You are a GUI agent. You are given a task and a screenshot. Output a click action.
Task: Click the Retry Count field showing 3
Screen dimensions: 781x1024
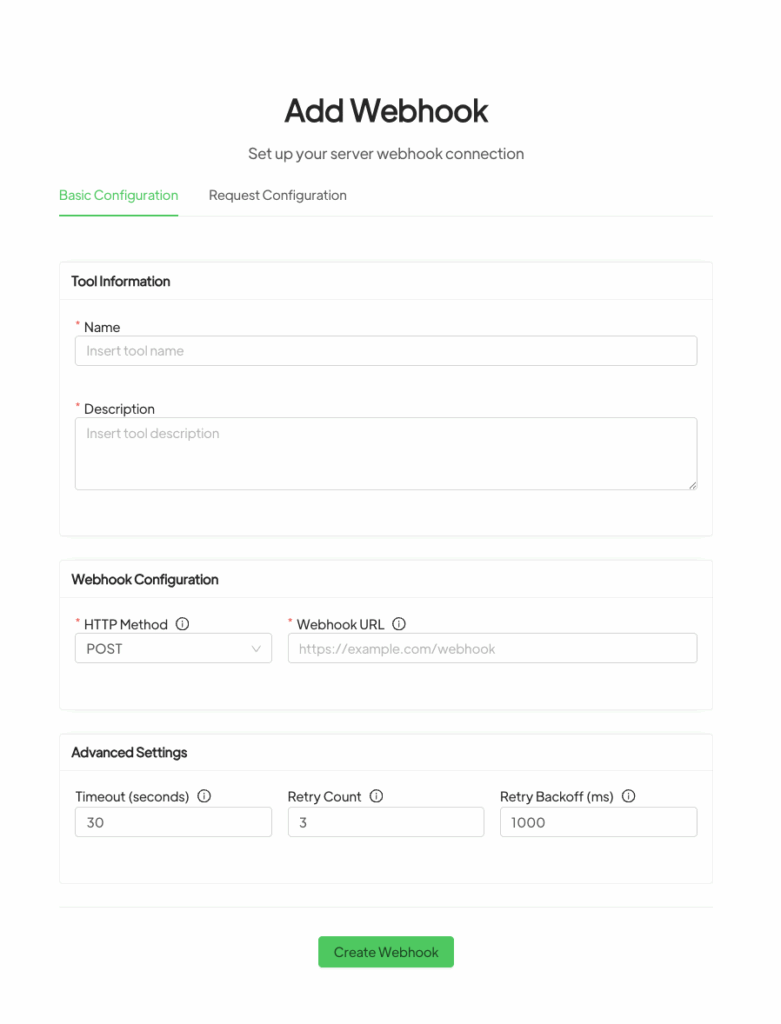pyautogui.click(x=386, y=823)
